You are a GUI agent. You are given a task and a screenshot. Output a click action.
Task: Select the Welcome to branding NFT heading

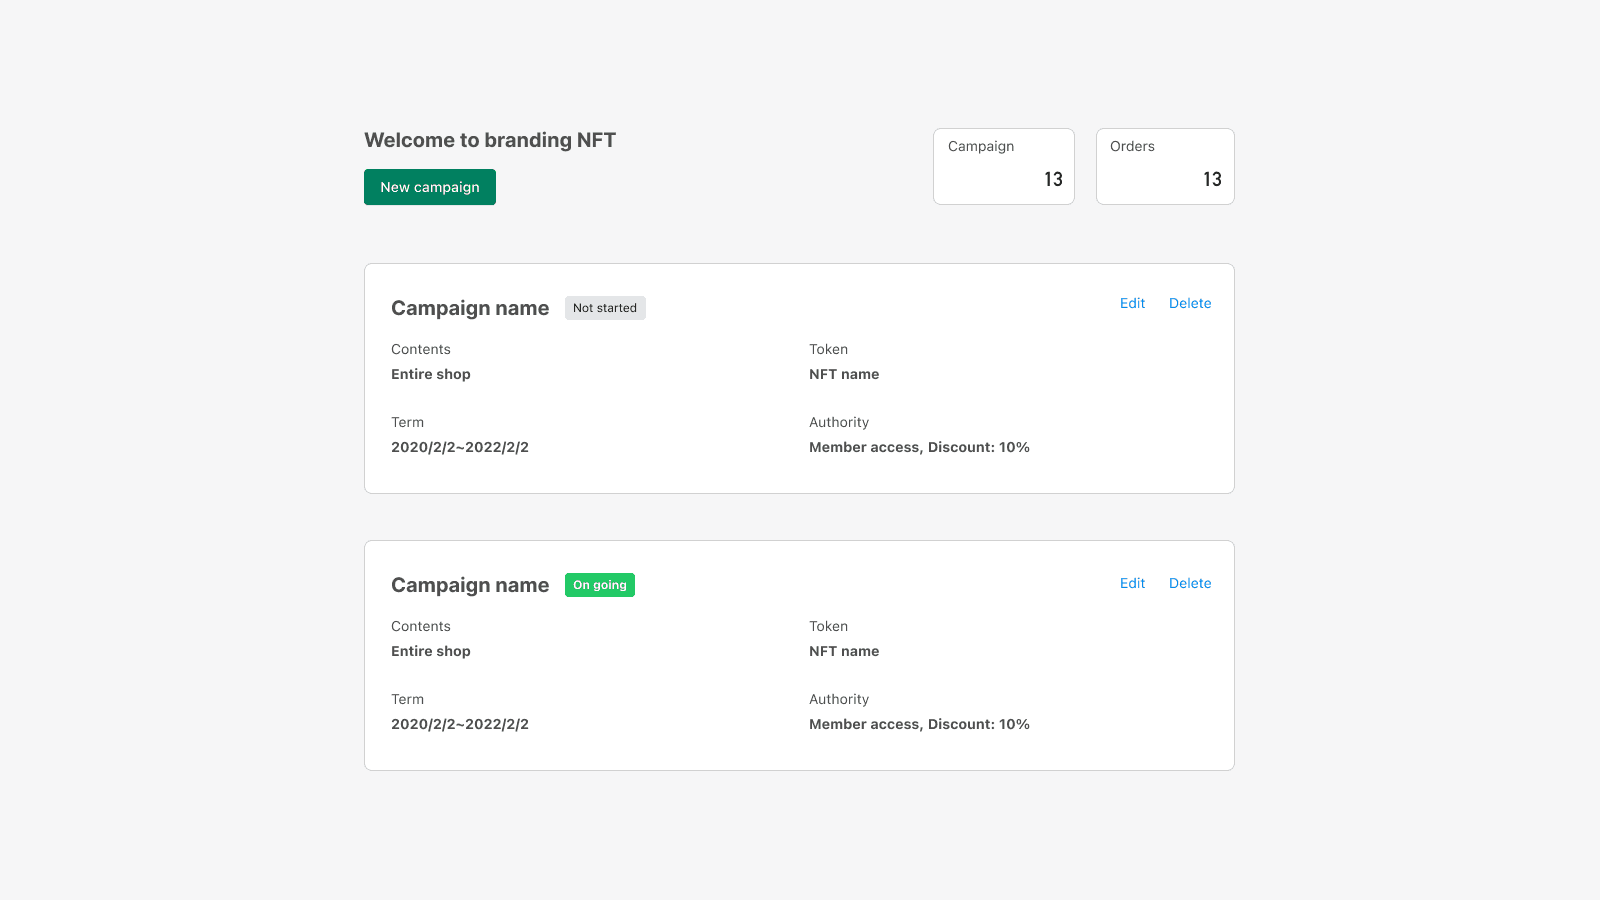click(x=490, y=140)
